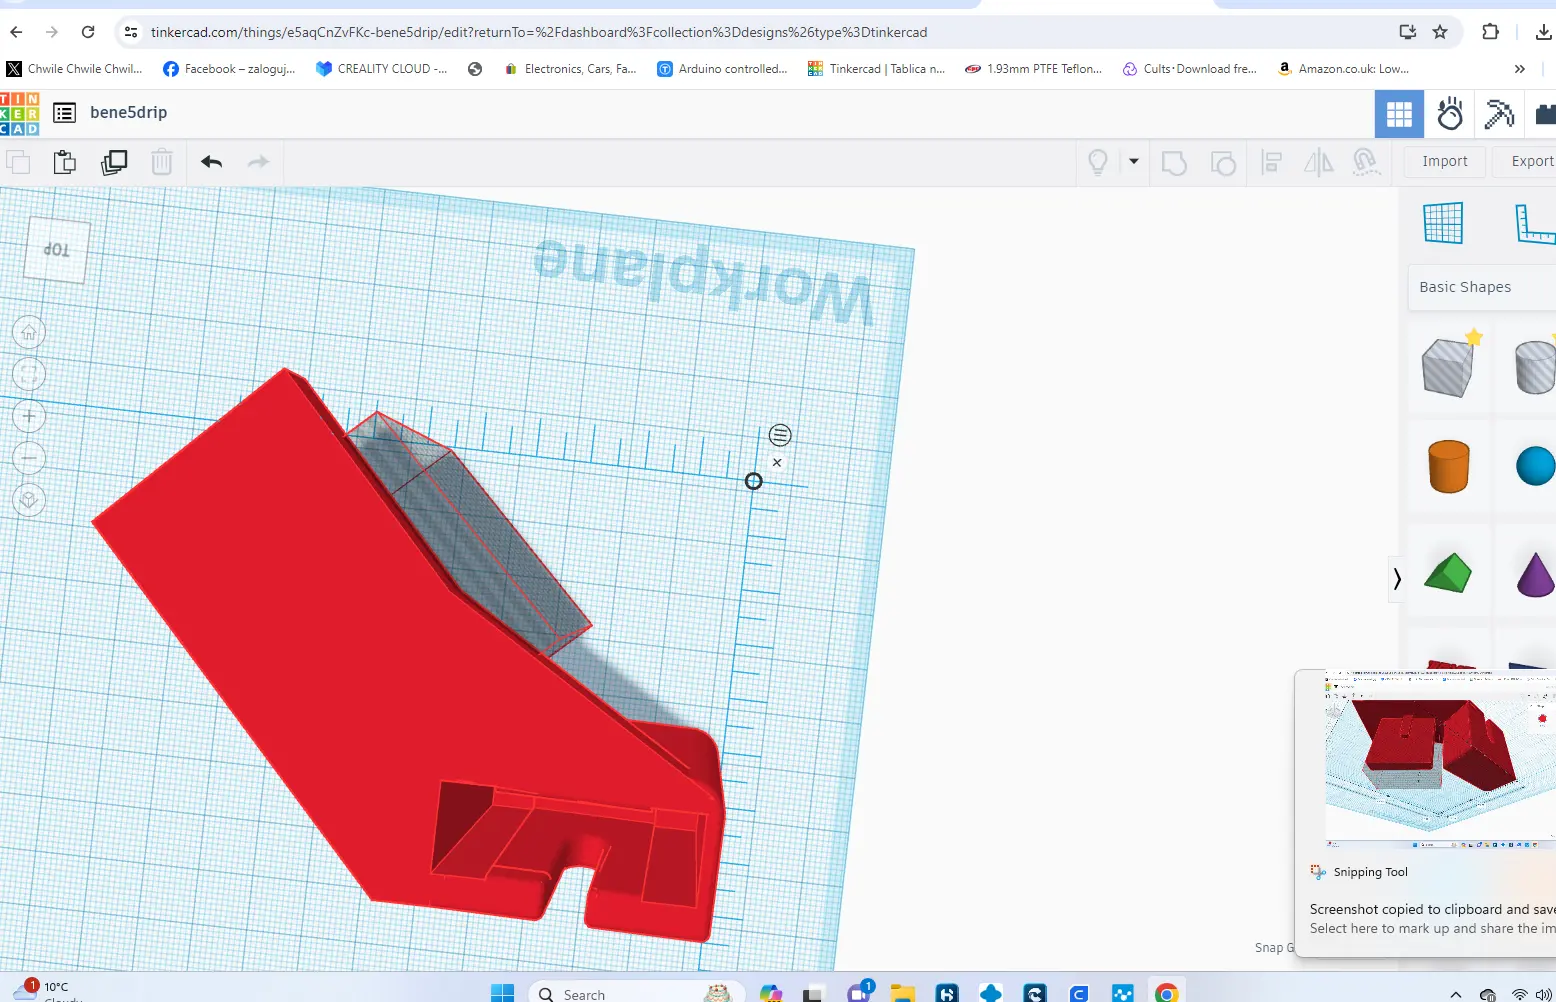
Task: Select the Group tool
Action: click(x=1174, y=162)
